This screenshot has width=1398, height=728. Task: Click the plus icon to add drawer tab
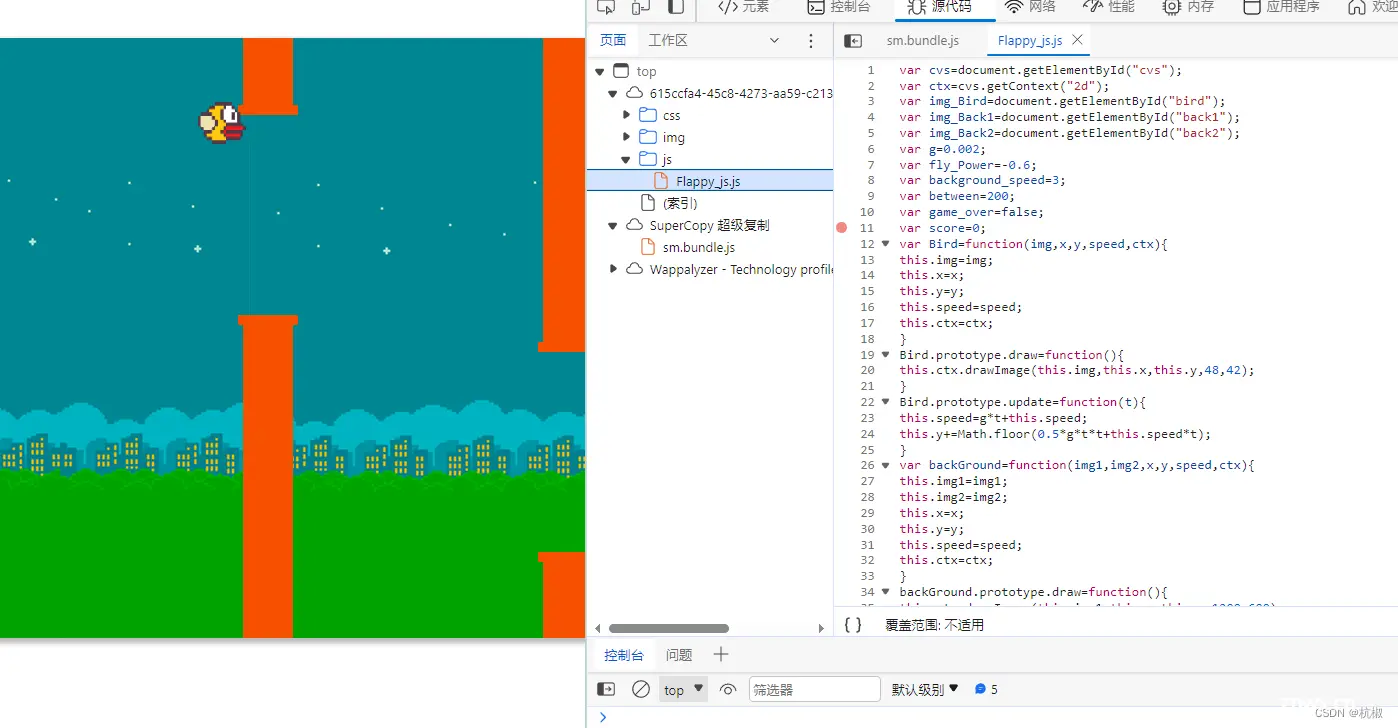point(721,655)
